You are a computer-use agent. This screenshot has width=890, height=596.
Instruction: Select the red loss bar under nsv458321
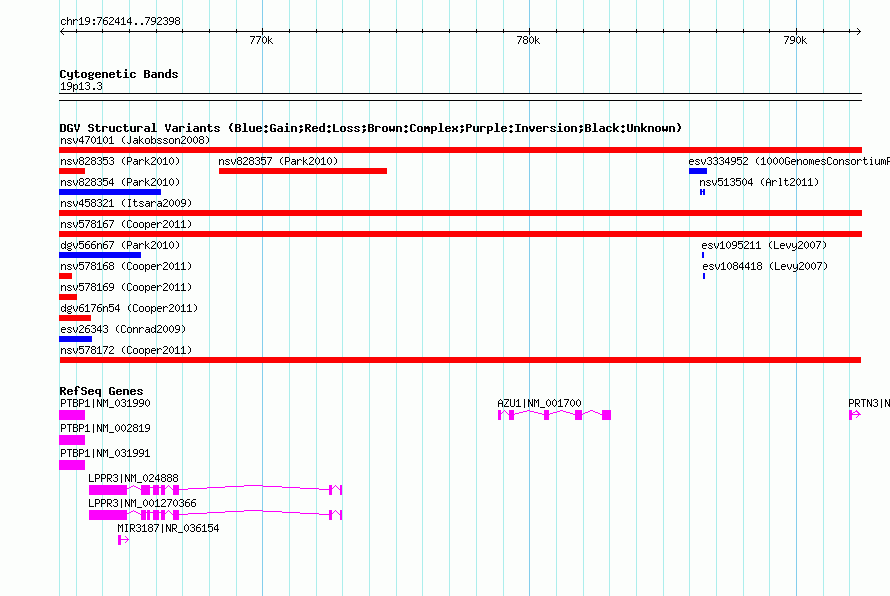click(460, 213)
